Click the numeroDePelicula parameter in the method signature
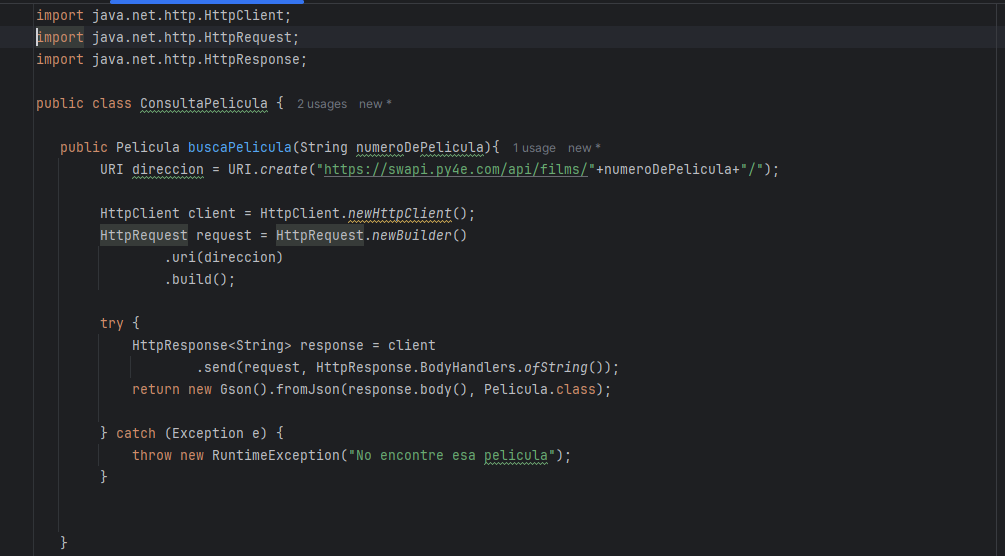This screenshot has height=556, width=1005. point(420,147)
